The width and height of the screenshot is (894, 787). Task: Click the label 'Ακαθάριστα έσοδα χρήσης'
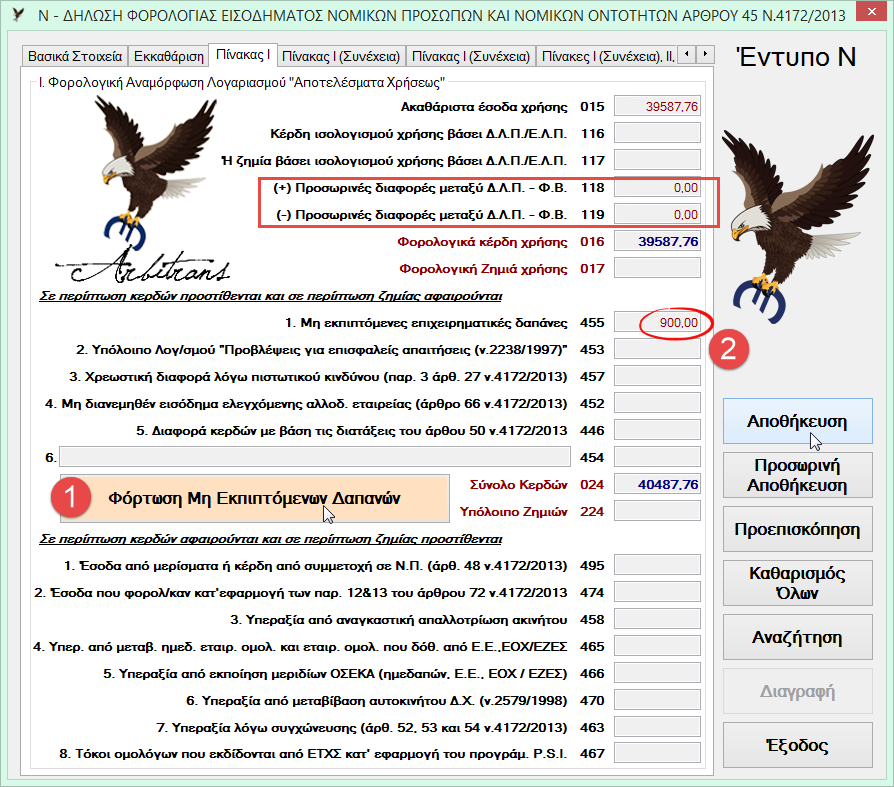484,107
